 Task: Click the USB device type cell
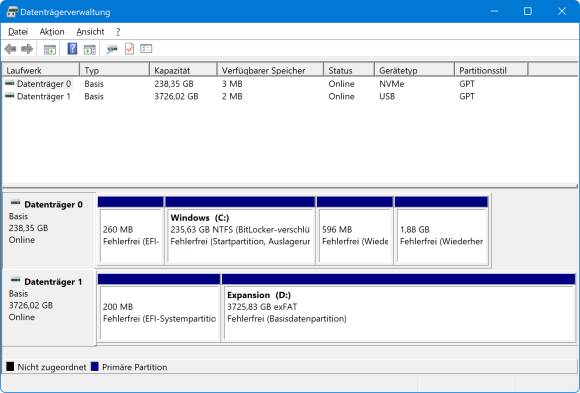point(387,97)
